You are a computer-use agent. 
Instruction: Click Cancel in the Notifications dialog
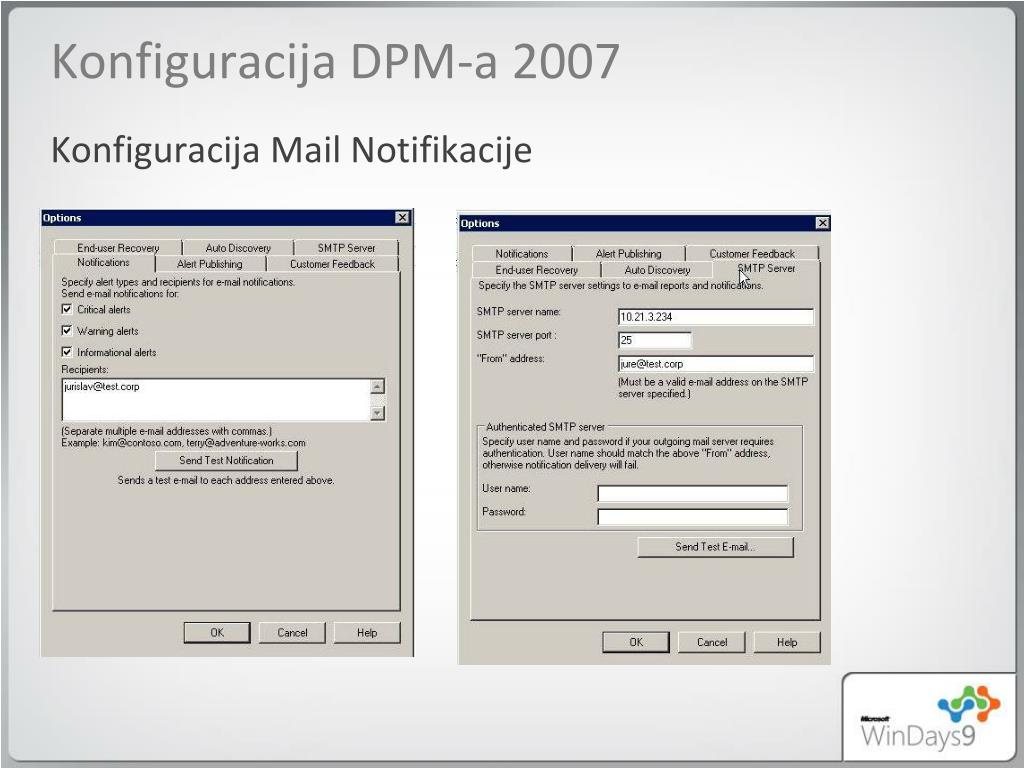click(x=292, y=632)
